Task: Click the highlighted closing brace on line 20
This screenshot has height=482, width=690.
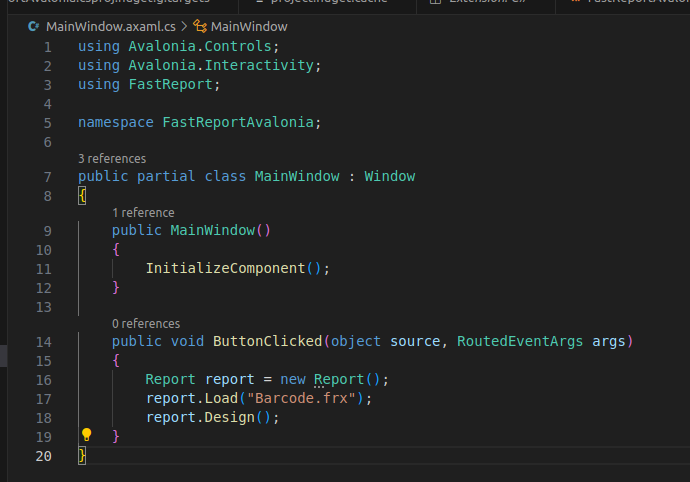Action: (82, 455)
